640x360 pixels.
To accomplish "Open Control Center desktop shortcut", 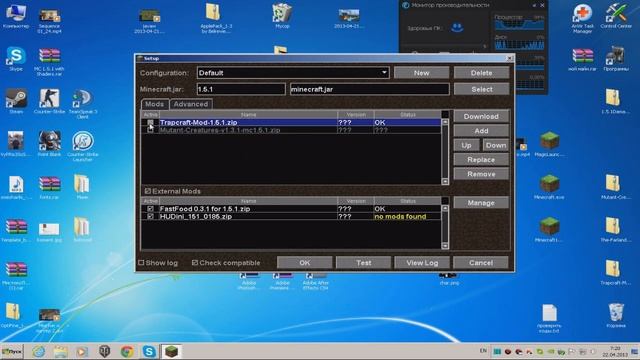I will point(616,16).
